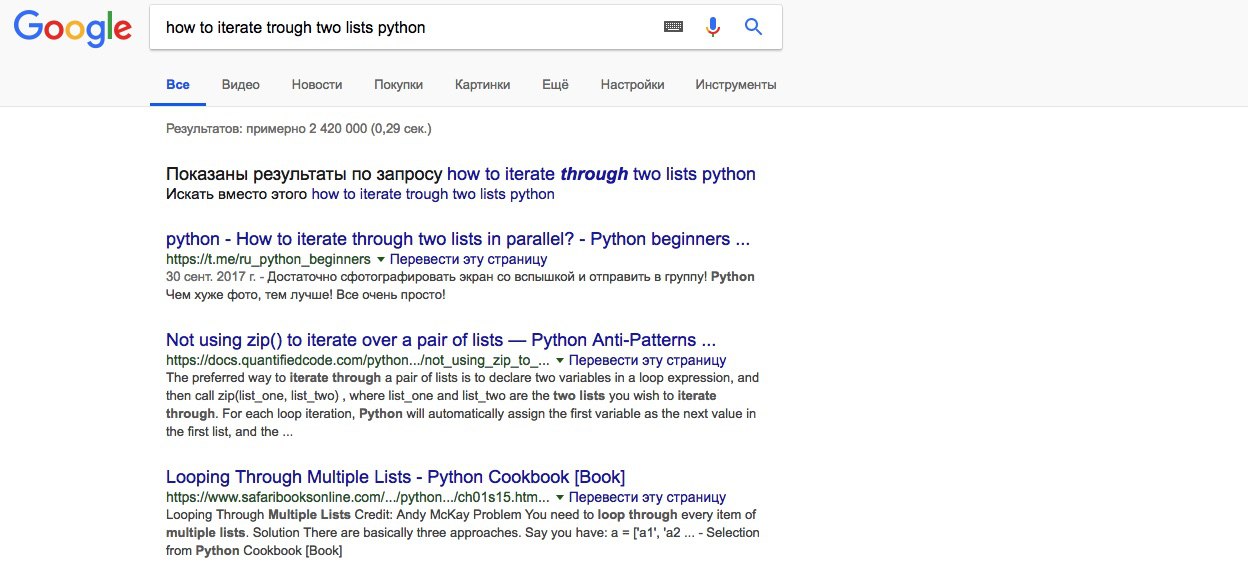
Task: Open Настройки menu
Action: pos(632,85)
